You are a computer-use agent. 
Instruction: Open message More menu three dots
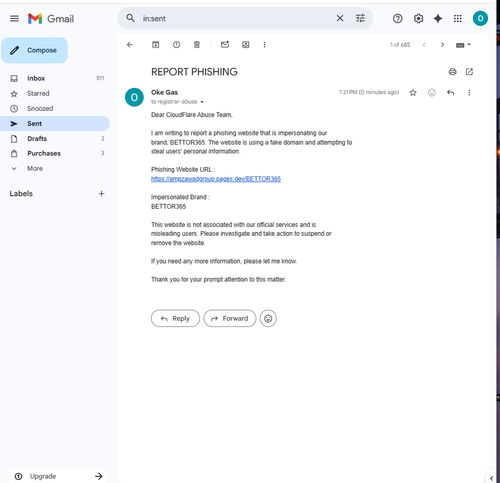pos(469,93)
